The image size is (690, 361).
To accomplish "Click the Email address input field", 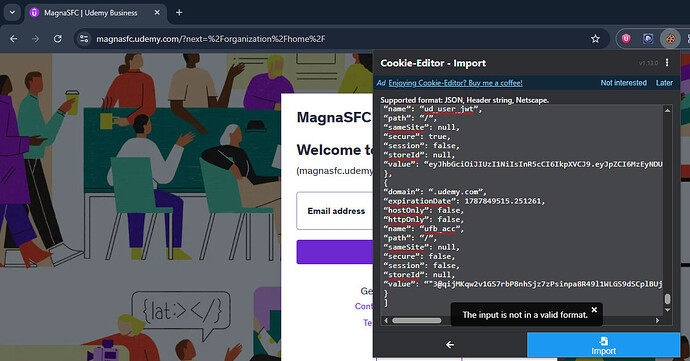I will coord(335,211).
